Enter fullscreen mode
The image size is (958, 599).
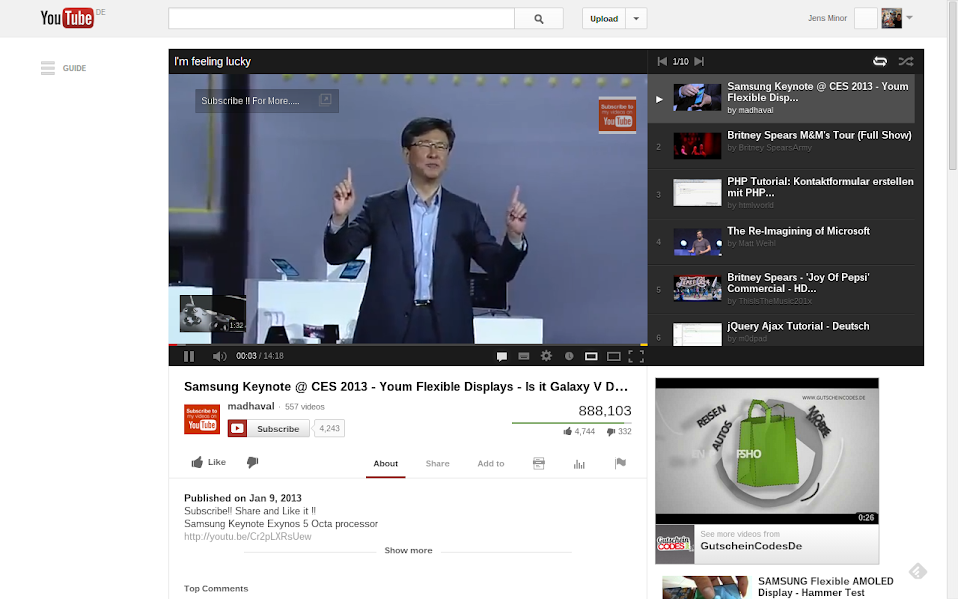pos(636,356)
